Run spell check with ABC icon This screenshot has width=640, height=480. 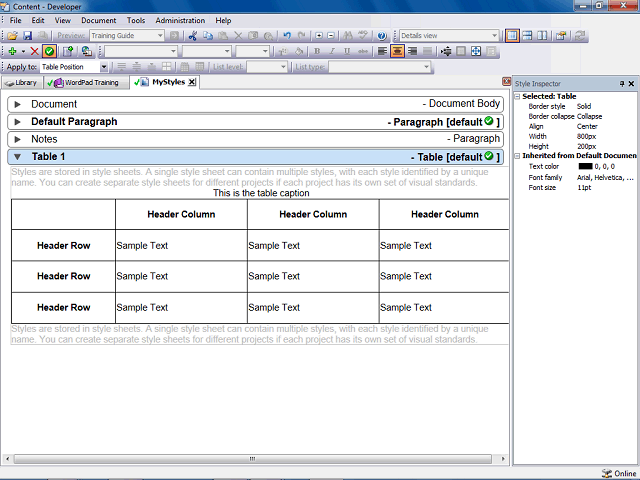tap(362, 36)
